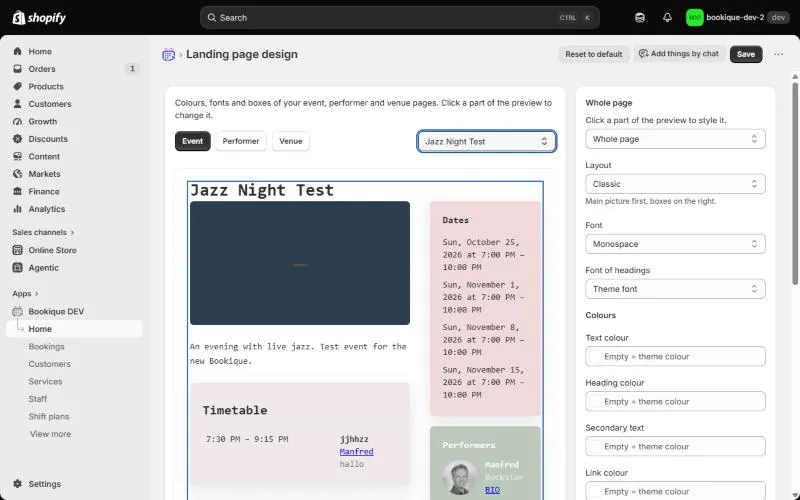
Task: Open the sidekick assistant icon in top bar
Action: [640, 18]
